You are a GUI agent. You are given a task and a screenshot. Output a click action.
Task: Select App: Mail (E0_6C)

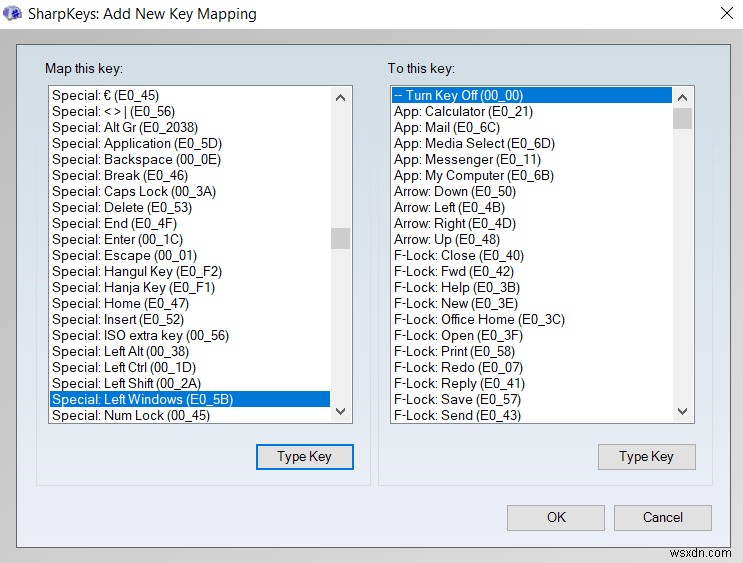(x=532, y=127)
